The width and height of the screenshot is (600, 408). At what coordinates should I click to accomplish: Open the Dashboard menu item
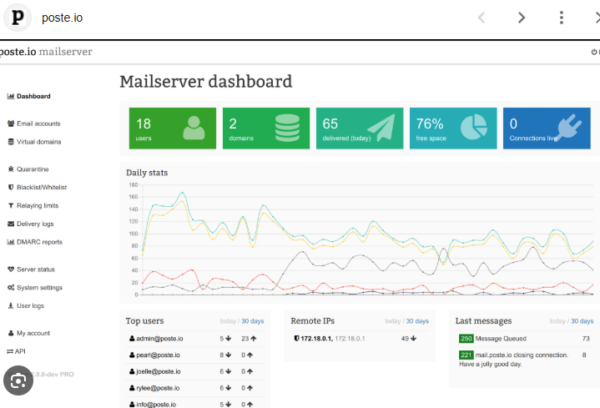[29, 96]
